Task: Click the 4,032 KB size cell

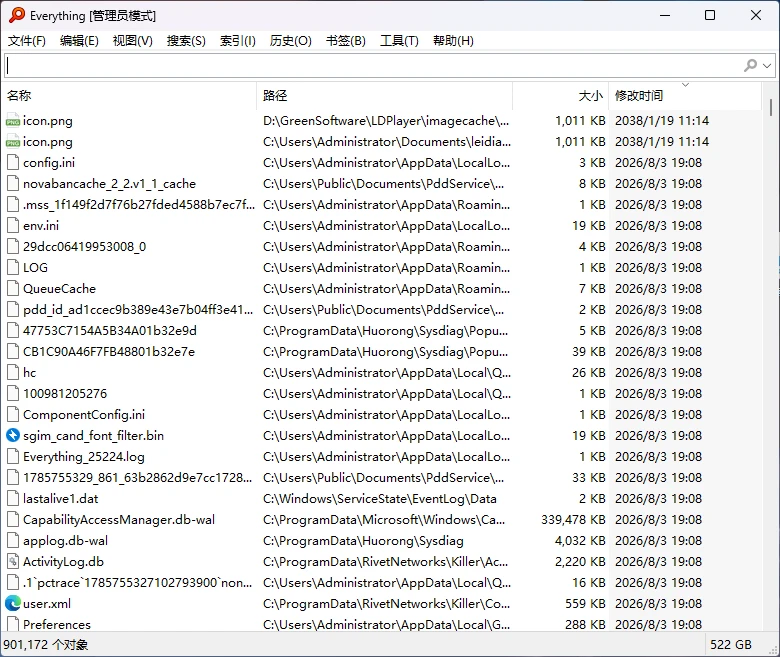Action: (x=580, y=541)
